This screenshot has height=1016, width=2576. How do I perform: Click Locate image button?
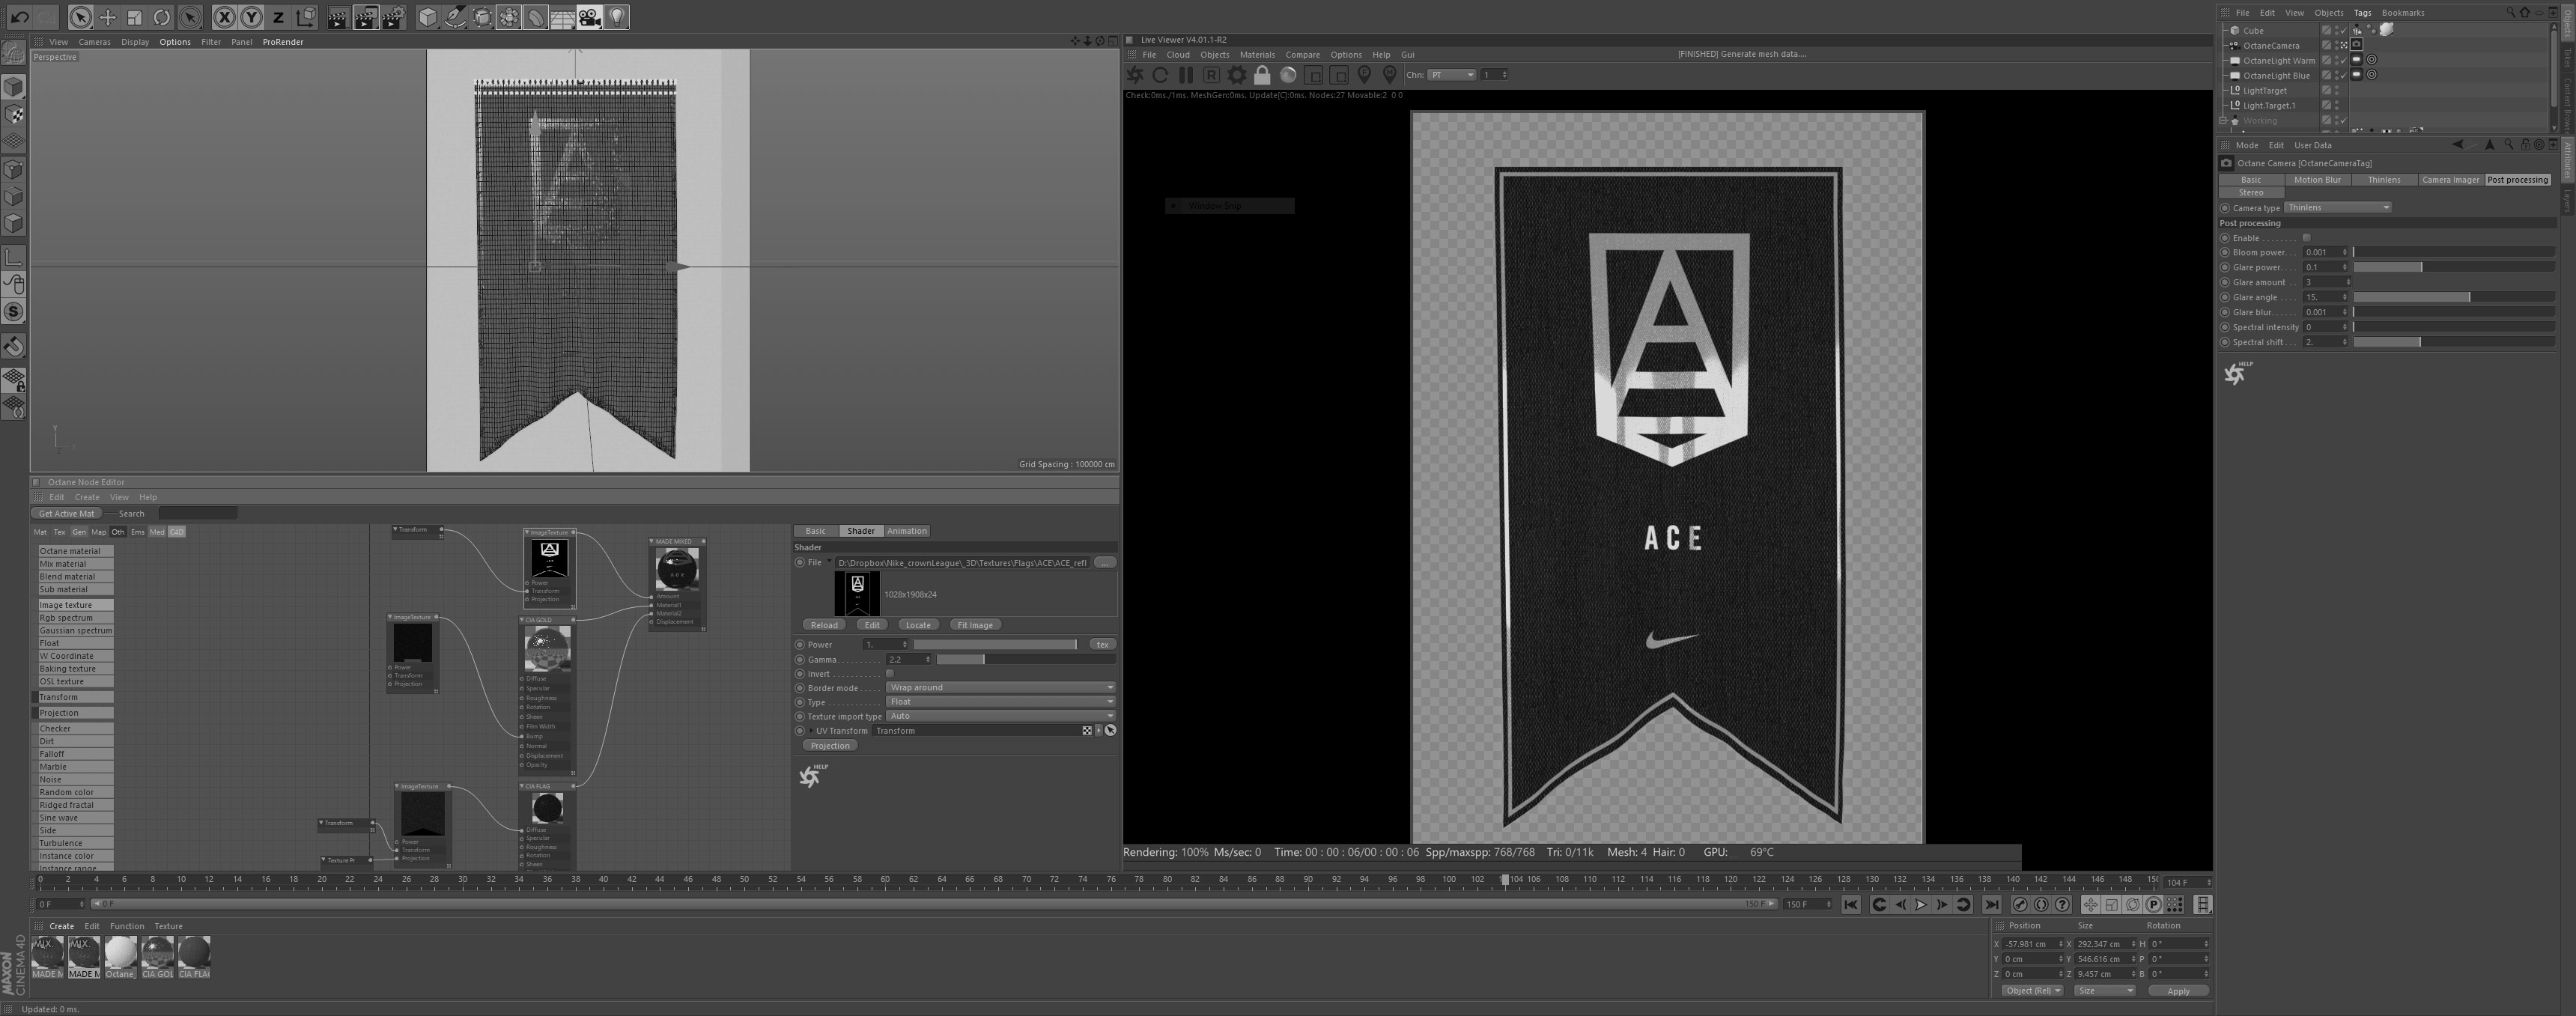click(918, 625)
